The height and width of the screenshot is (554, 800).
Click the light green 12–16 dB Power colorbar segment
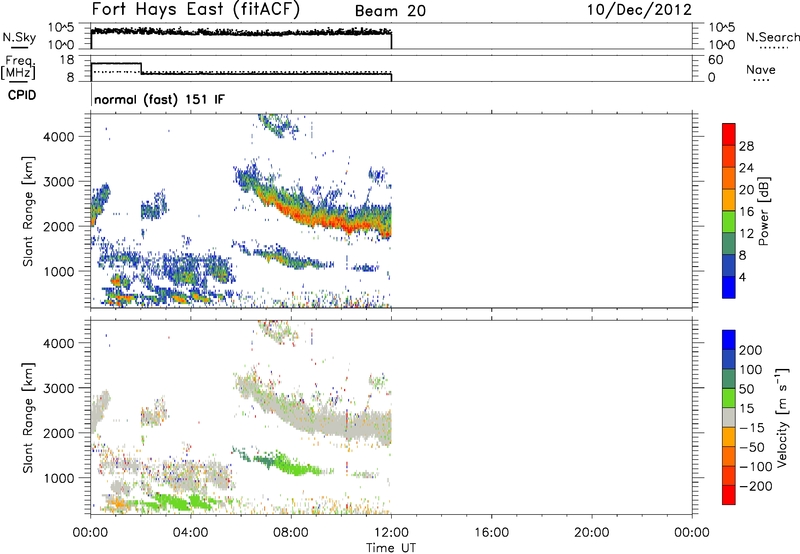(x=729, y=221)
